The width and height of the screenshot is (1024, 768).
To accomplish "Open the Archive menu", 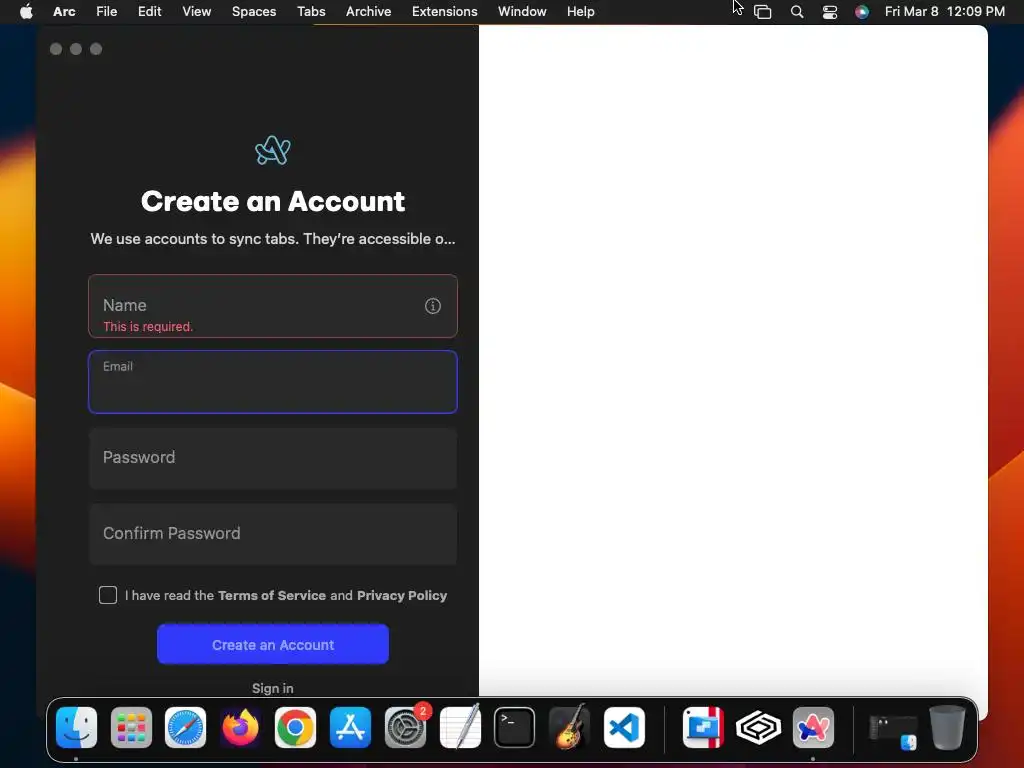I will 368,12.
